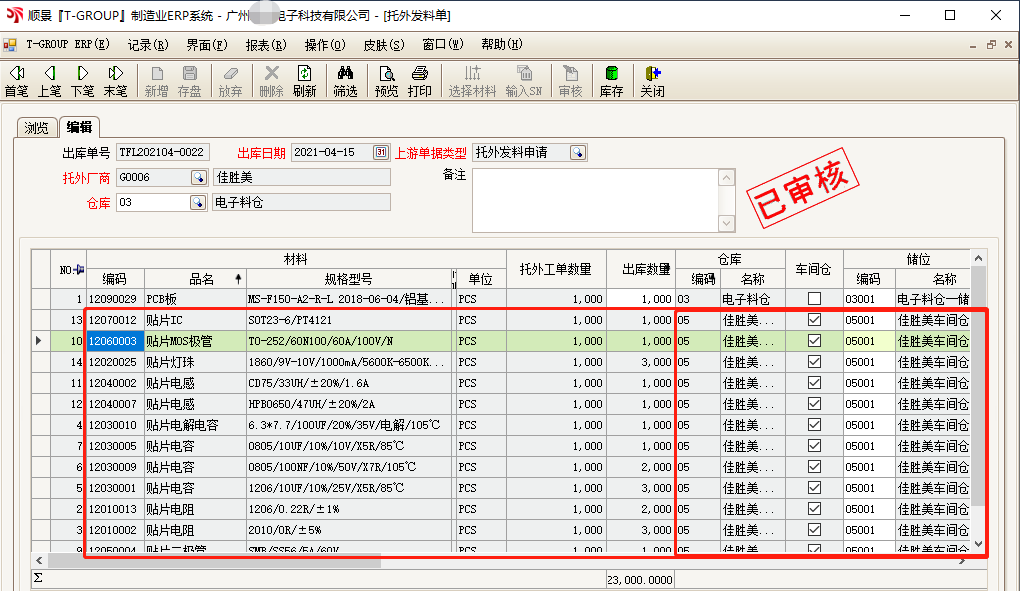The height and width of the screenshot is (591, 1020).
Task: Click the 关闭 exit icon
Action: pyautogui.click(x=652, y=81)
